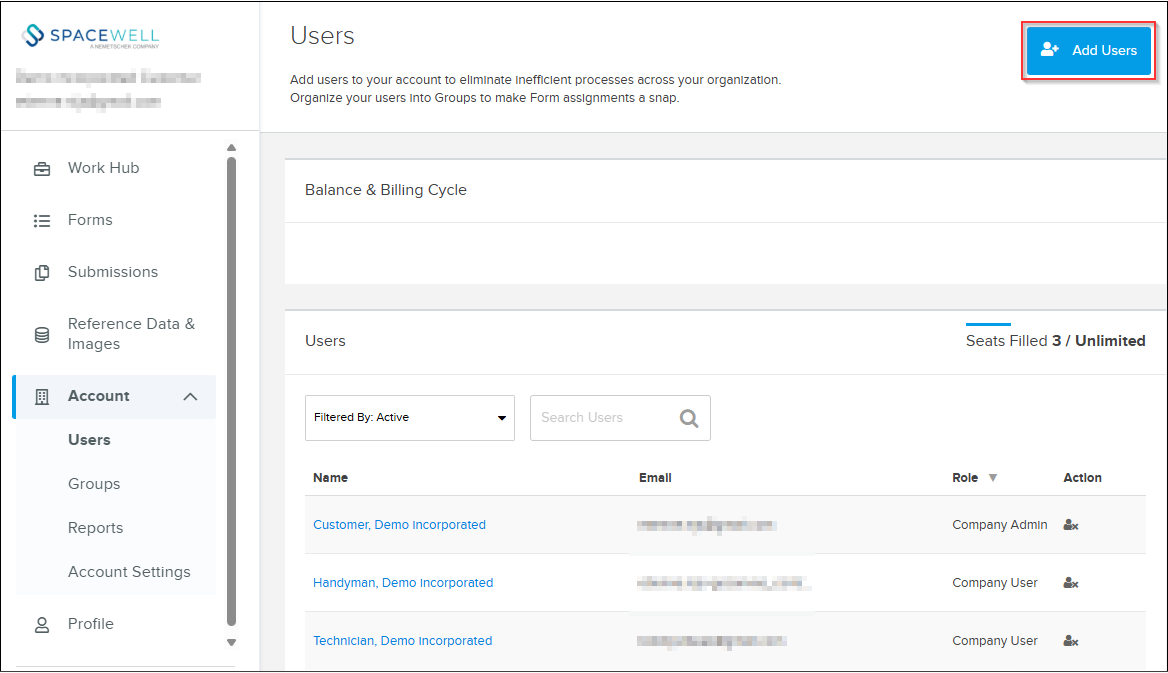Click the search magnifier icon
1168x673 pixels.
coord(689,418)
